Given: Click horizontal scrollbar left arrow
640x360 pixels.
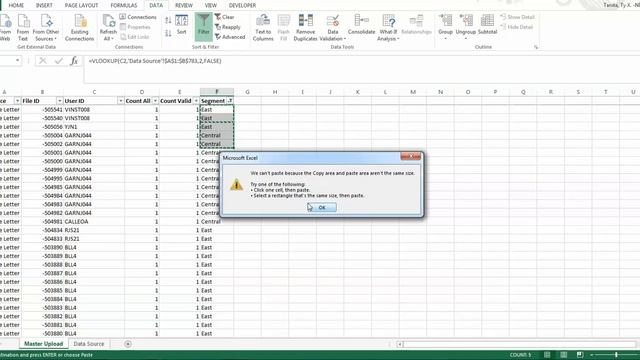Looking at the screenshot, I should pyautogui.click(x=400, y=344).
